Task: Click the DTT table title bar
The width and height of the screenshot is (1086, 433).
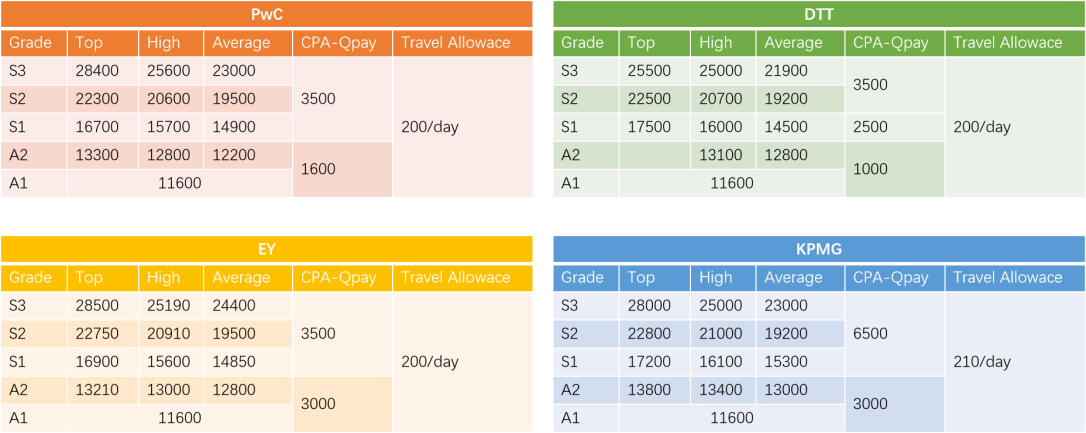Action: 818,15
